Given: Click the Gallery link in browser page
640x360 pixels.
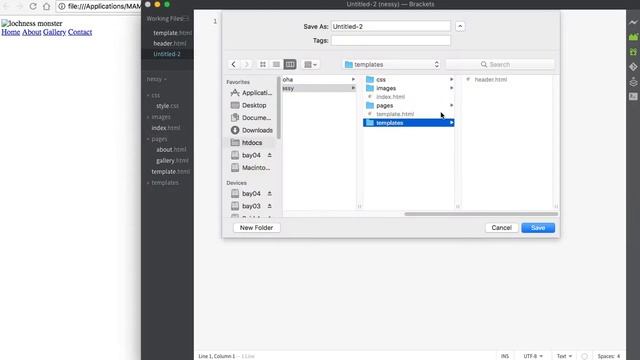Looking at the screenshot, I should tap(54, 32).
